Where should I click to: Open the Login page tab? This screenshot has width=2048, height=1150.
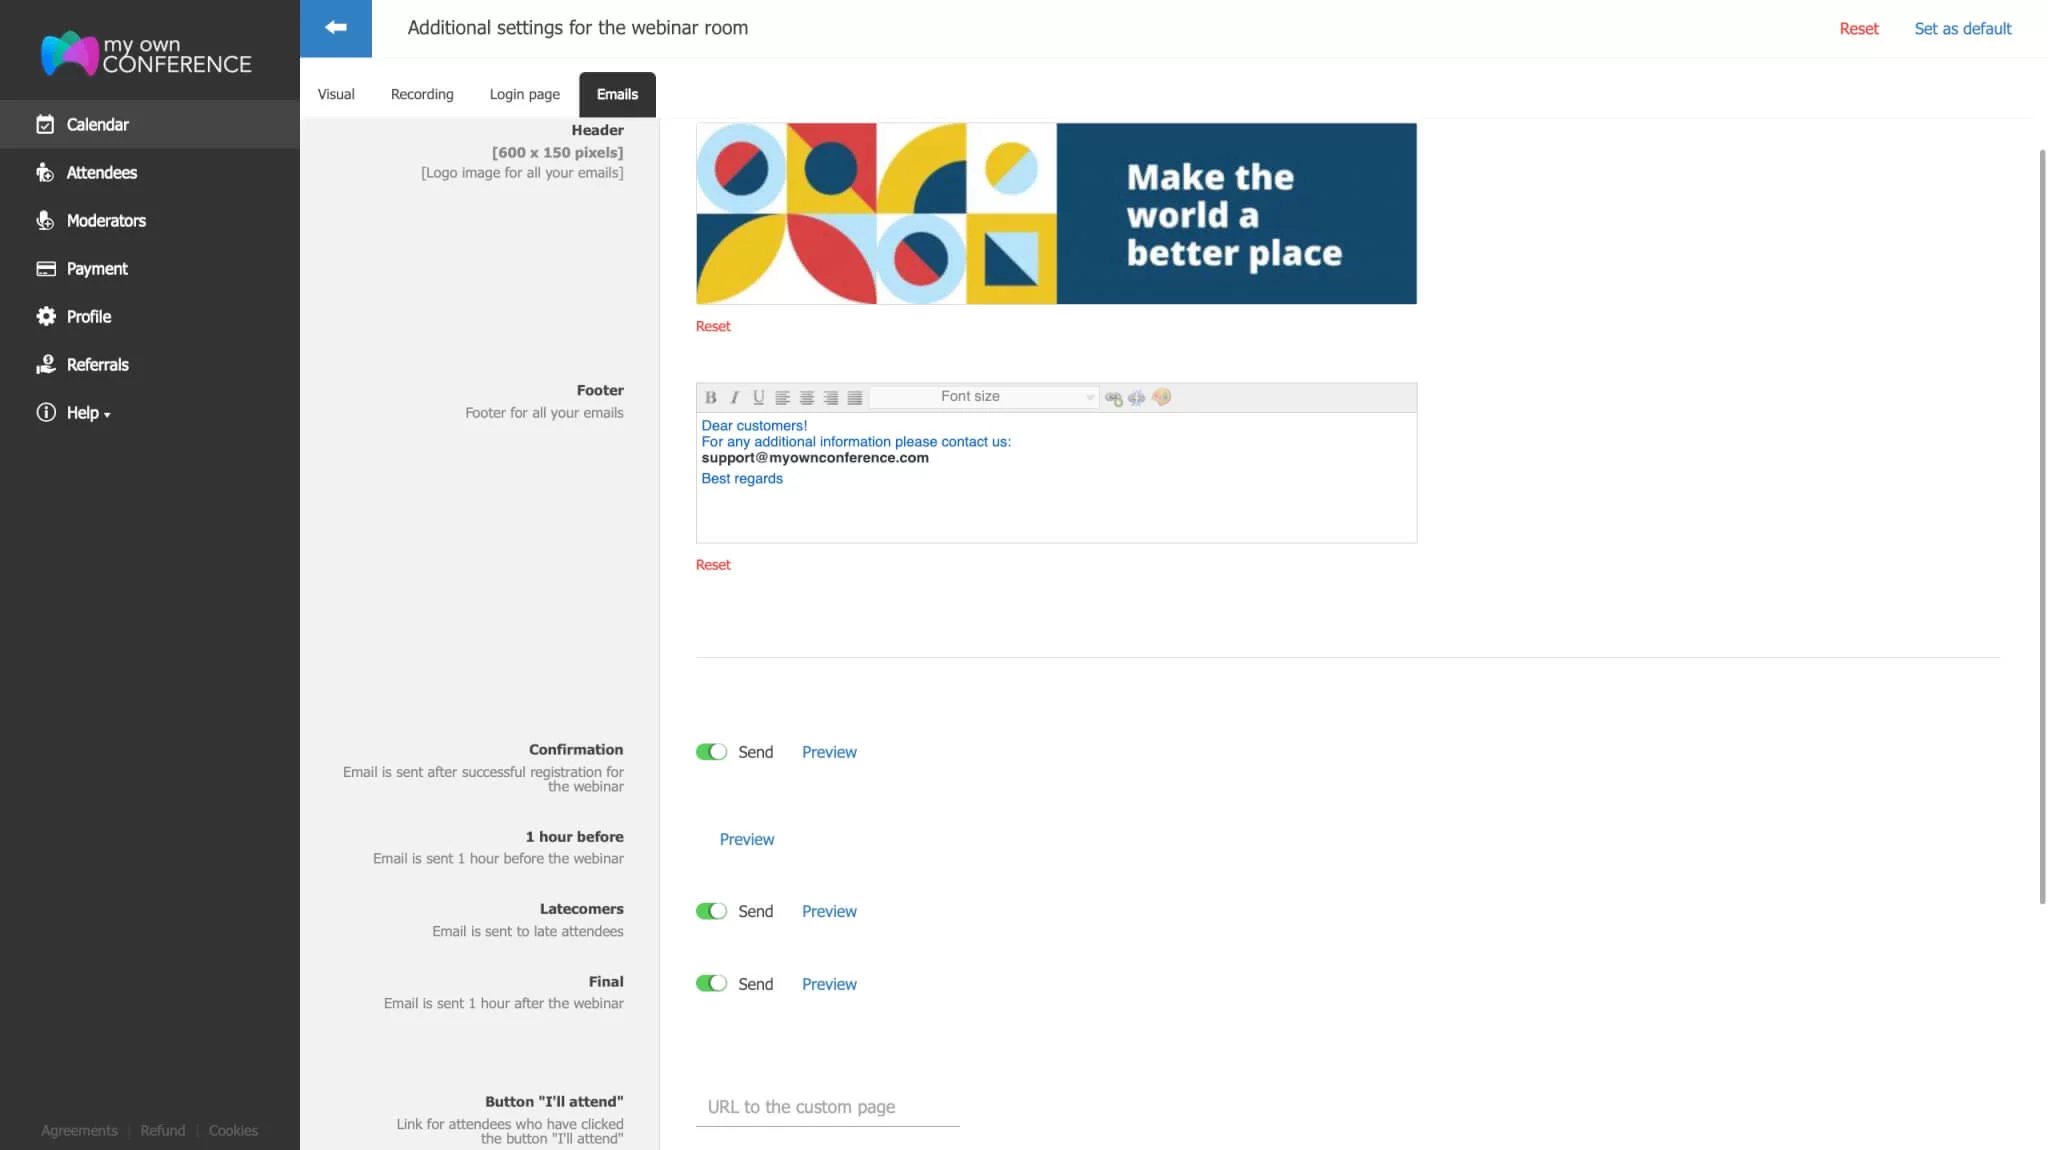click(x=524, y=94)
